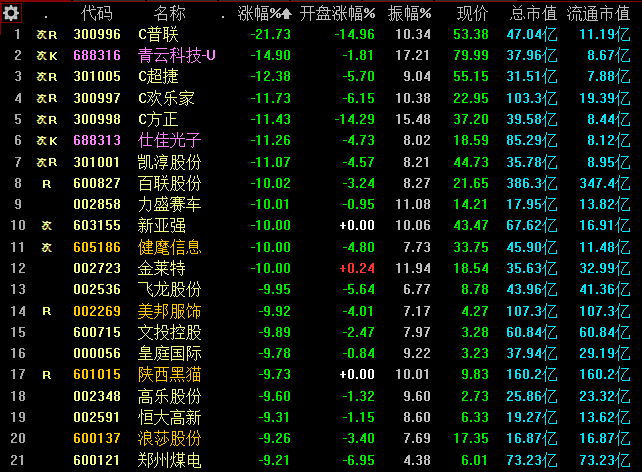
Task: Click the marker icon for 新亚强
Action: 47,226
